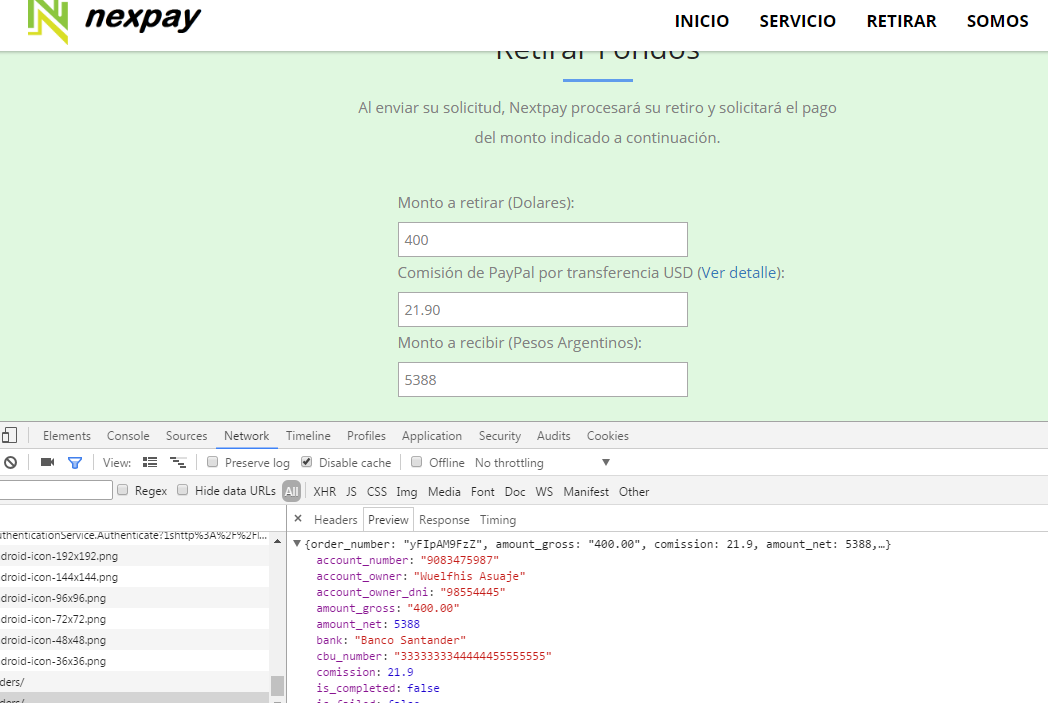Filter requests by JS

(352, 492)
